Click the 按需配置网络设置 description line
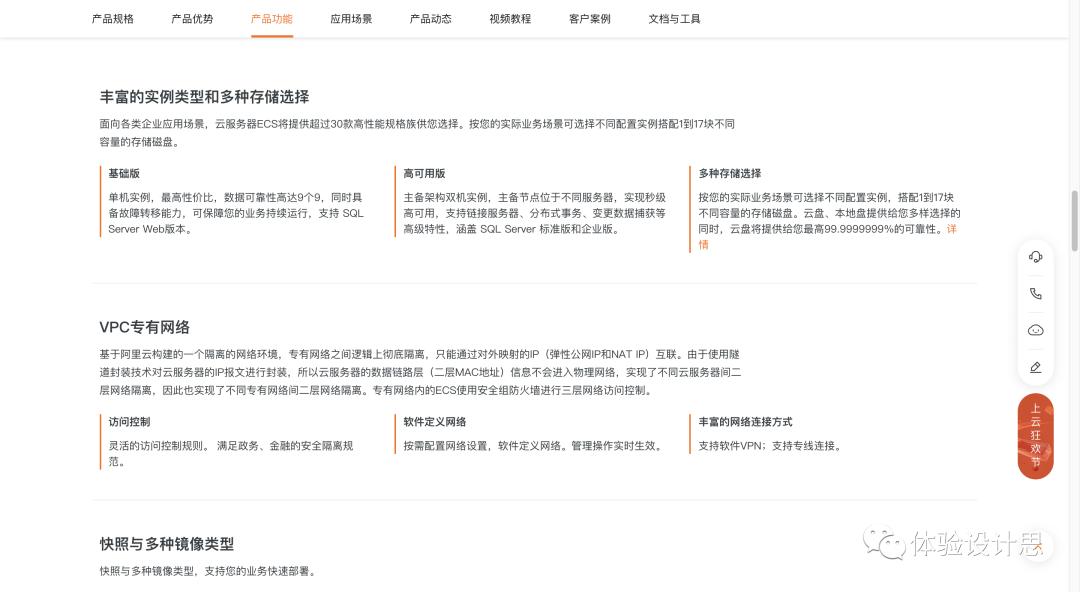1080x592 pixels. click(534, 446)
